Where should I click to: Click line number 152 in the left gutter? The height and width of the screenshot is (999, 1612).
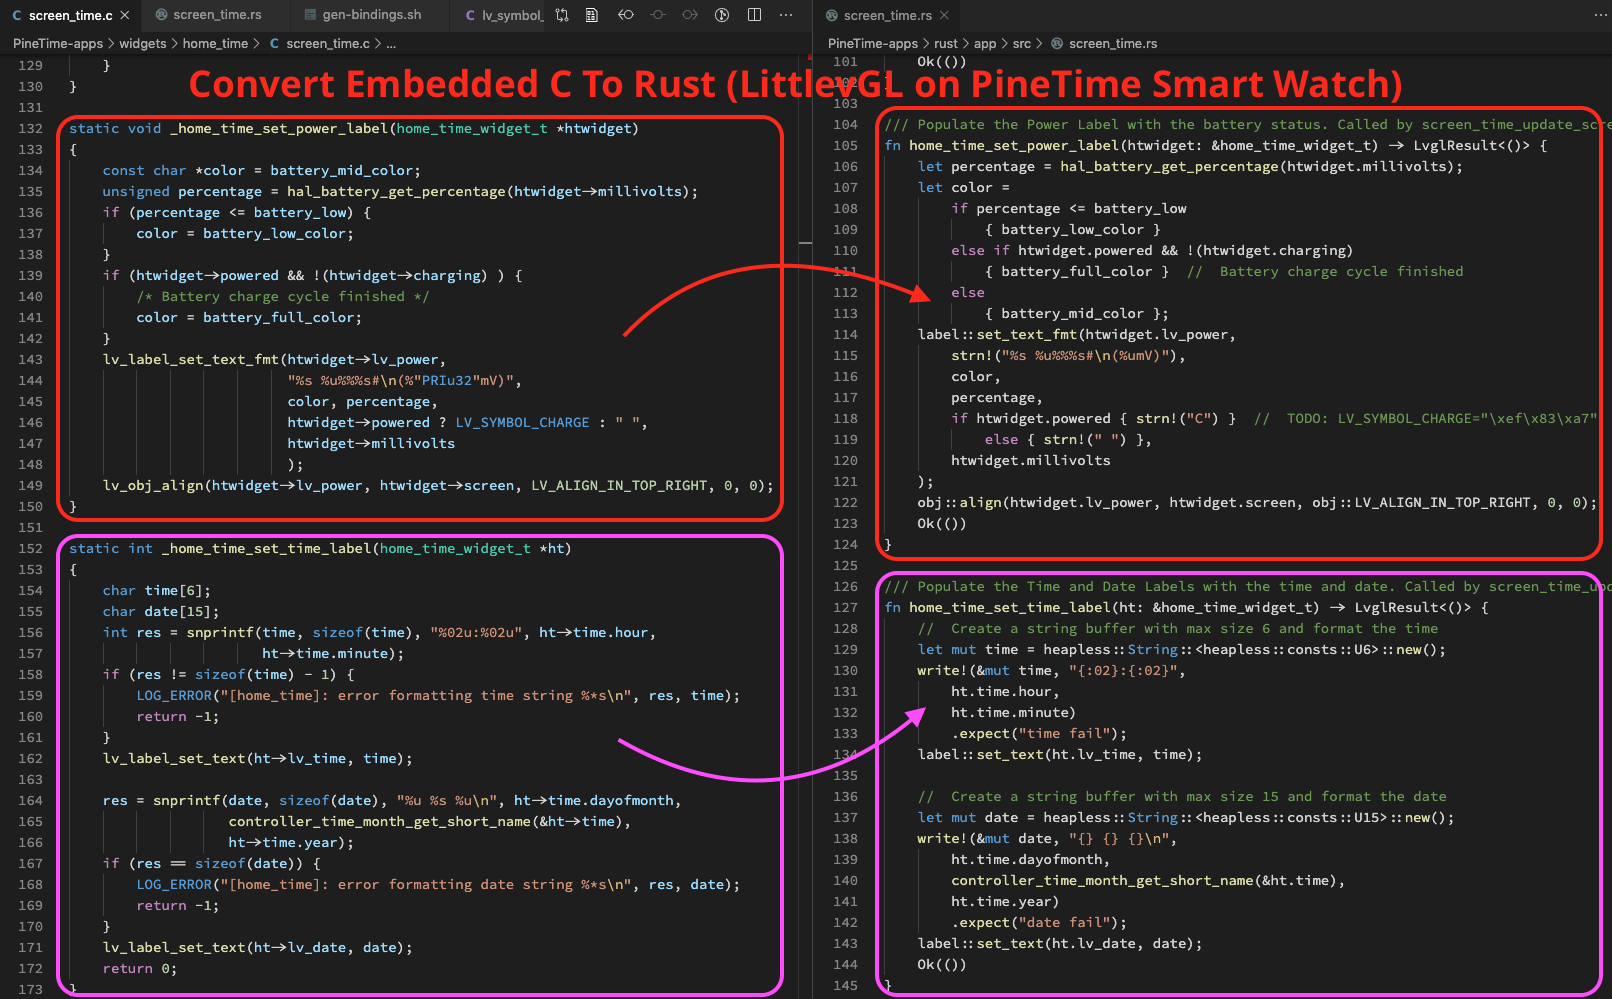click(x=31, y=549)
